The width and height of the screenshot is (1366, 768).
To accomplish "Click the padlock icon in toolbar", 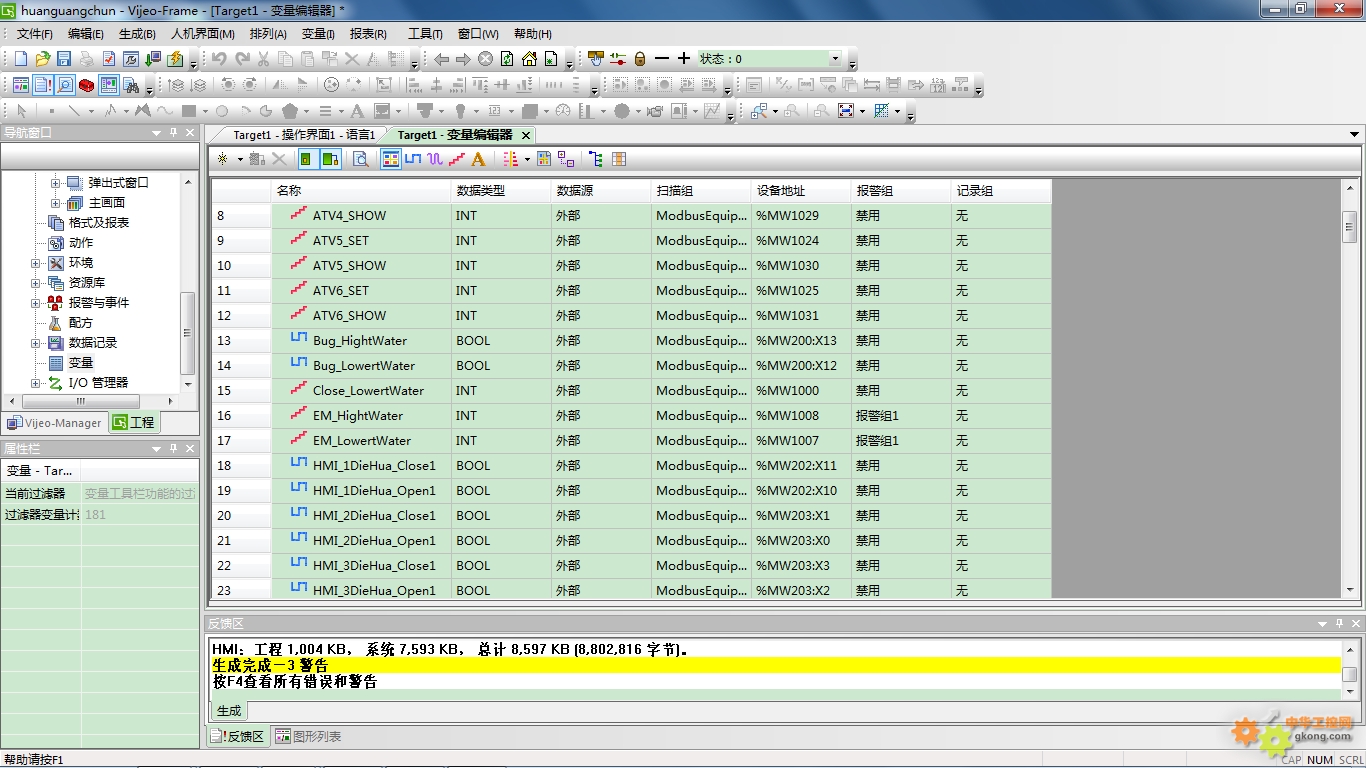I will [640, 59].
